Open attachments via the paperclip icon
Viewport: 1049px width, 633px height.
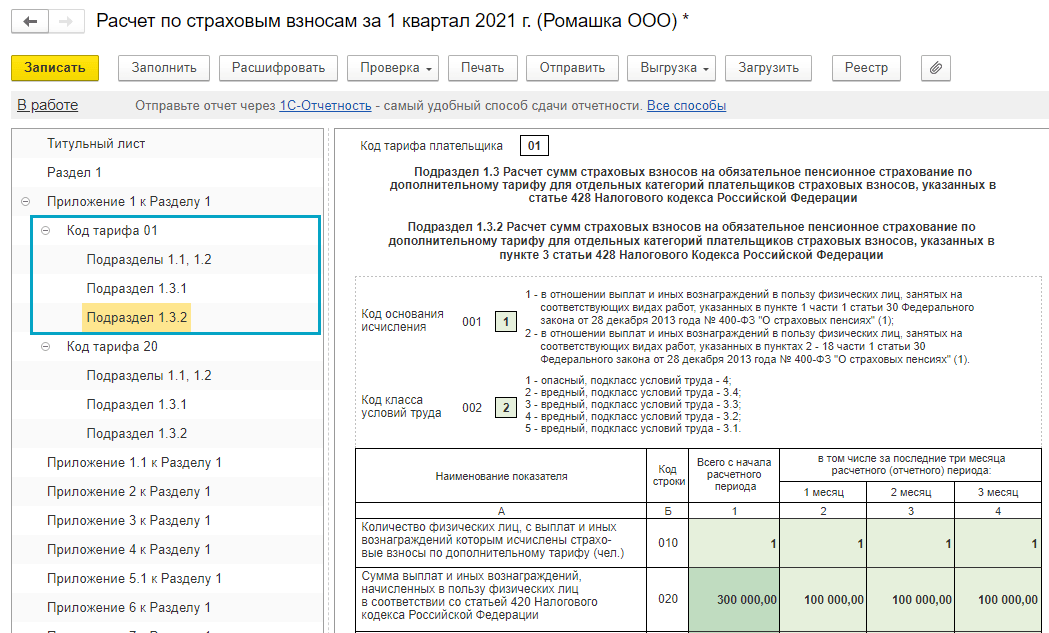[x=936, y=68]
